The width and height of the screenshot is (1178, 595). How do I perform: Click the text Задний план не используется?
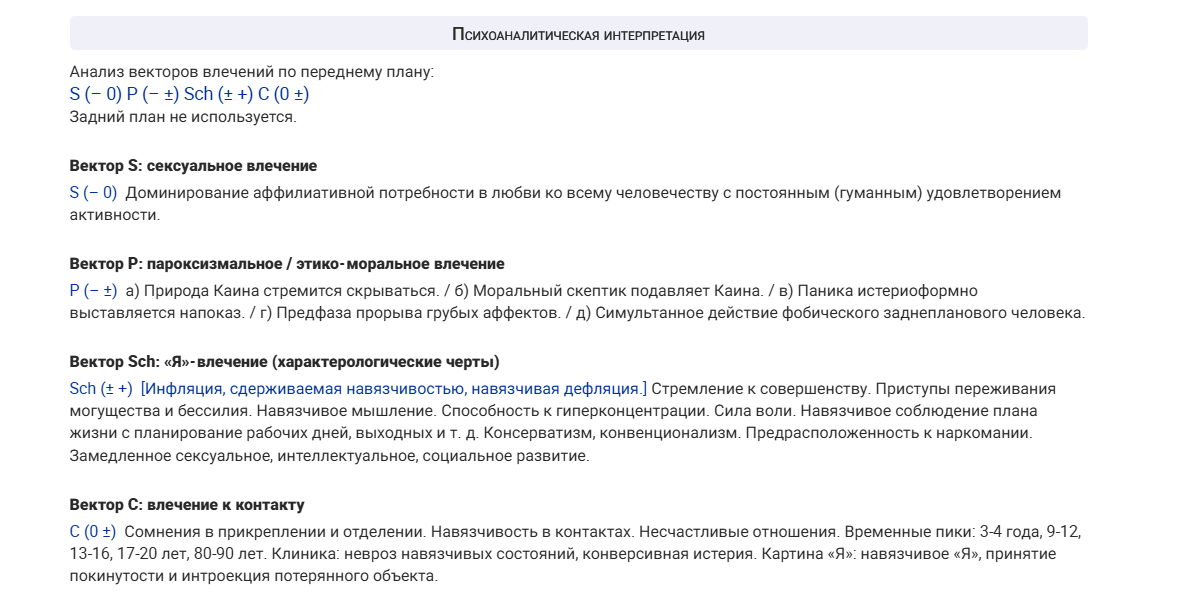pos(183,117)
